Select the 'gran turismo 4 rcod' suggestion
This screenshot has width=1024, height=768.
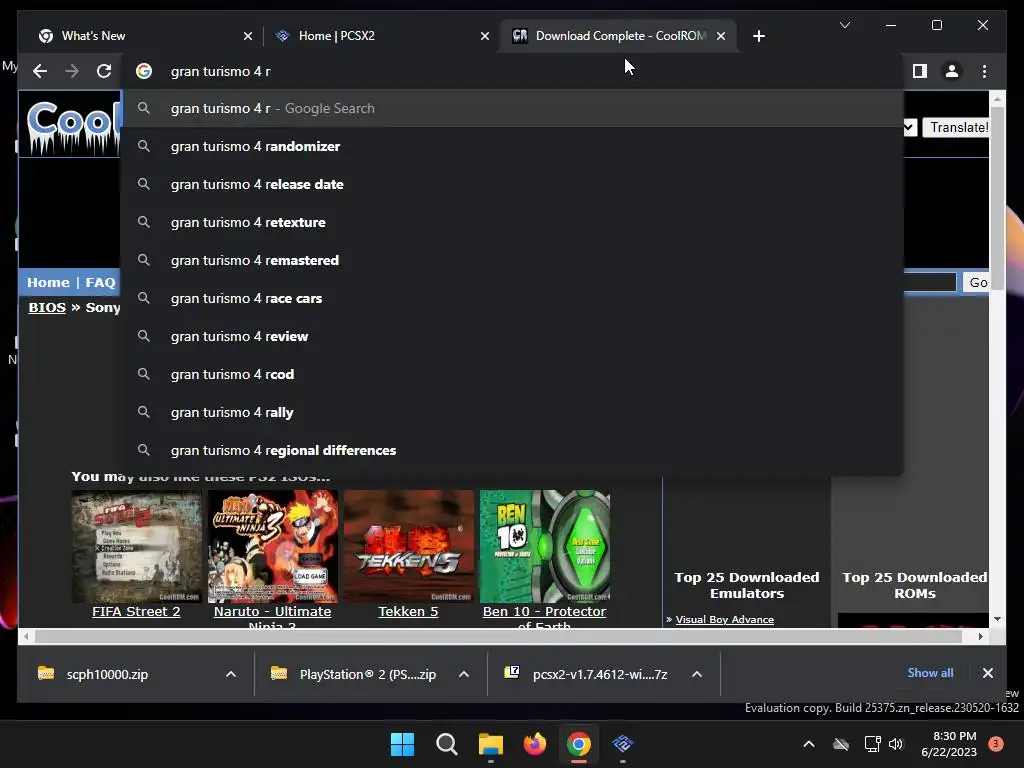[513, 374]
